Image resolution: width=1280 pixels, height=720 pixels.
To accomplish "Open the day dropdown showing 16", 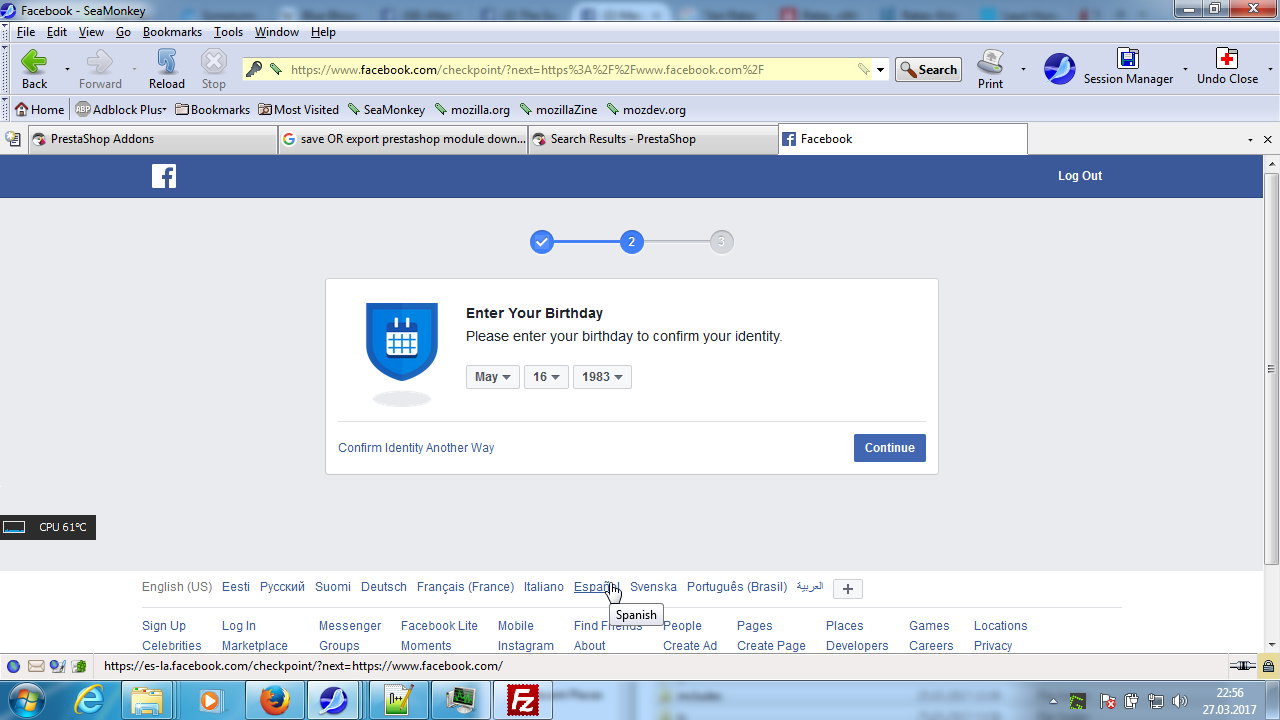I will (x=546, y=377).
